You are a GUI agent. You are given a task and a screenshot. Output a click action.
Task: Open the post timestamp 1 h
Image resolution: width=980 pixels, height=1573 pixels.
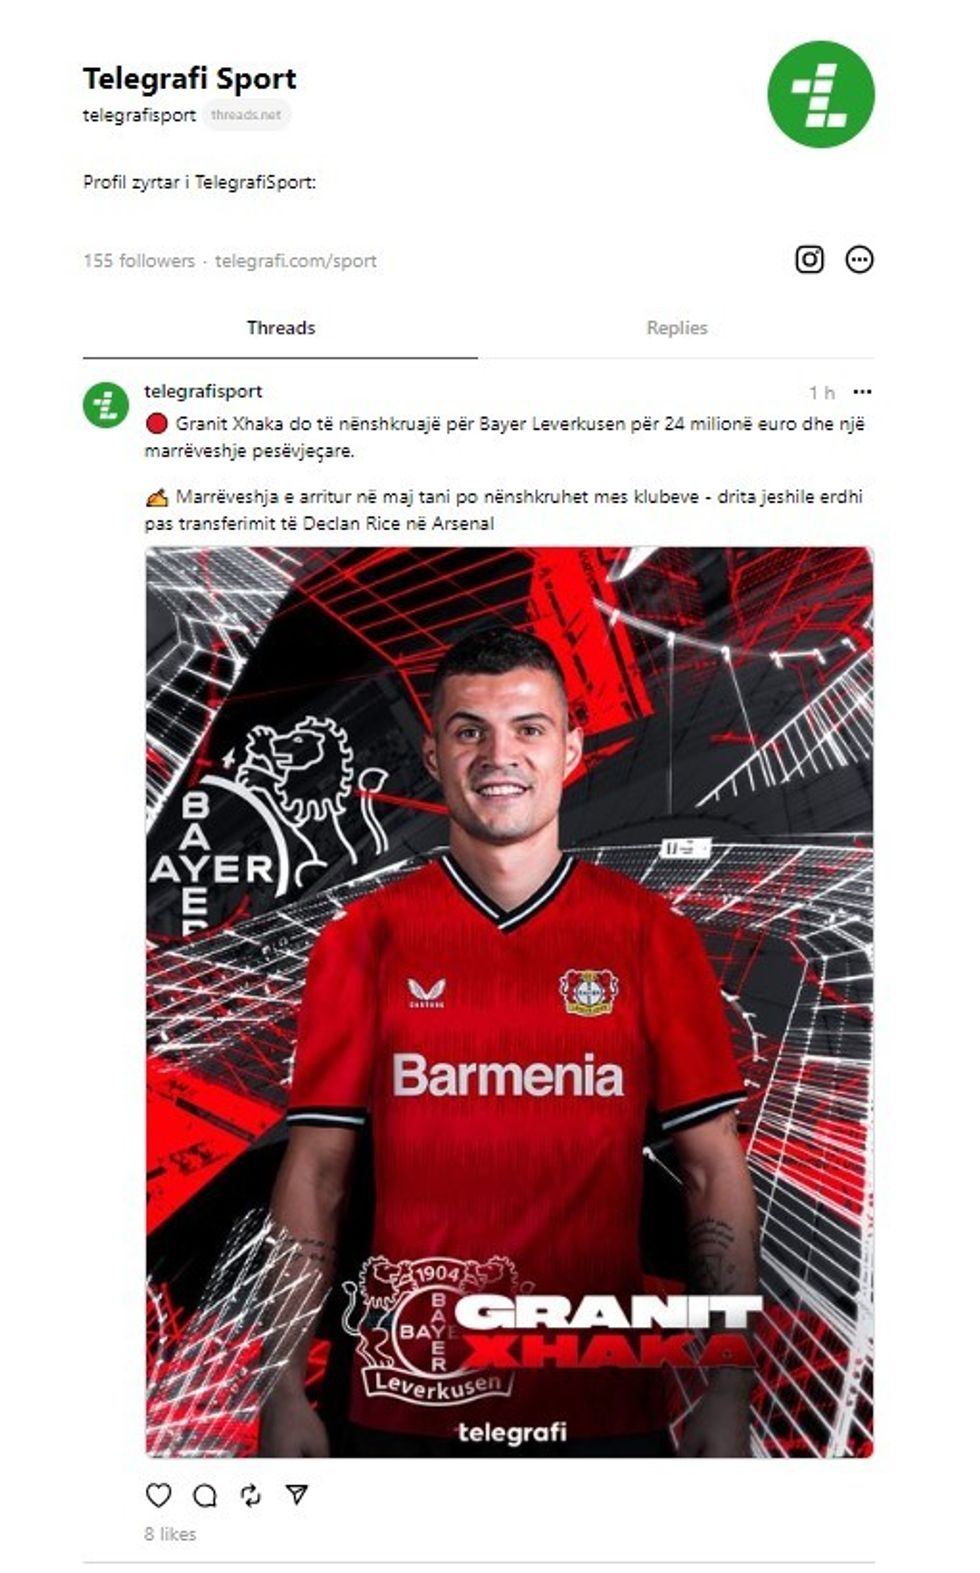(822, 393)
